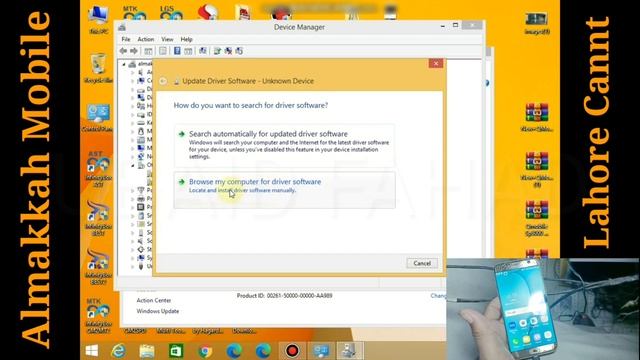
Task: Switch to Device Manager taskbar button
Action: pos(350,351)
